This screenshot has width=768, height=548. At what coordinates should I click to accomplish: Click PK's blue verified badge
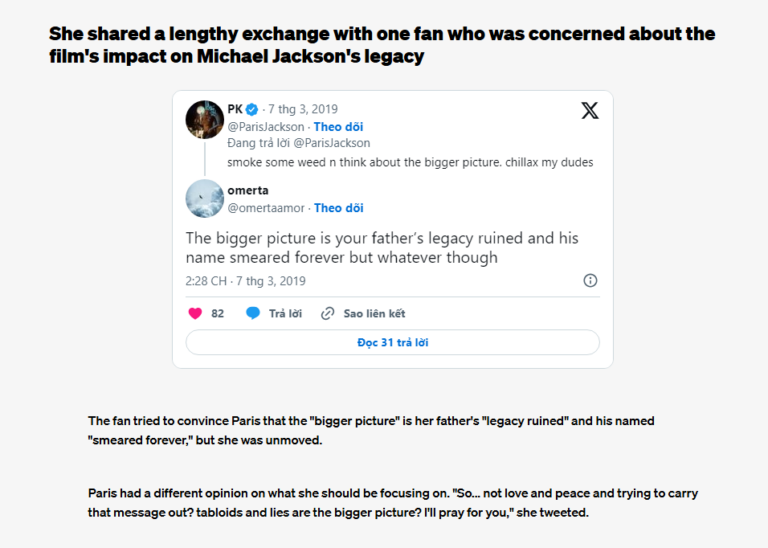[252, 109]
